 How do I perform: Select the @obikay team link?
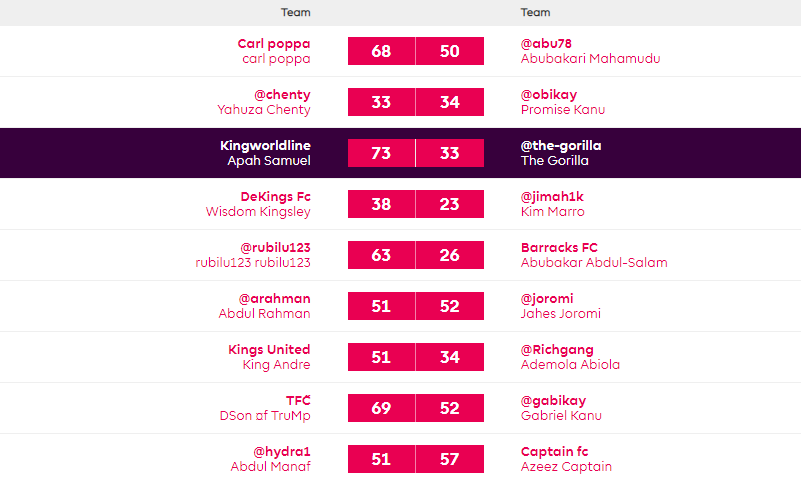[x=547, y=95]
